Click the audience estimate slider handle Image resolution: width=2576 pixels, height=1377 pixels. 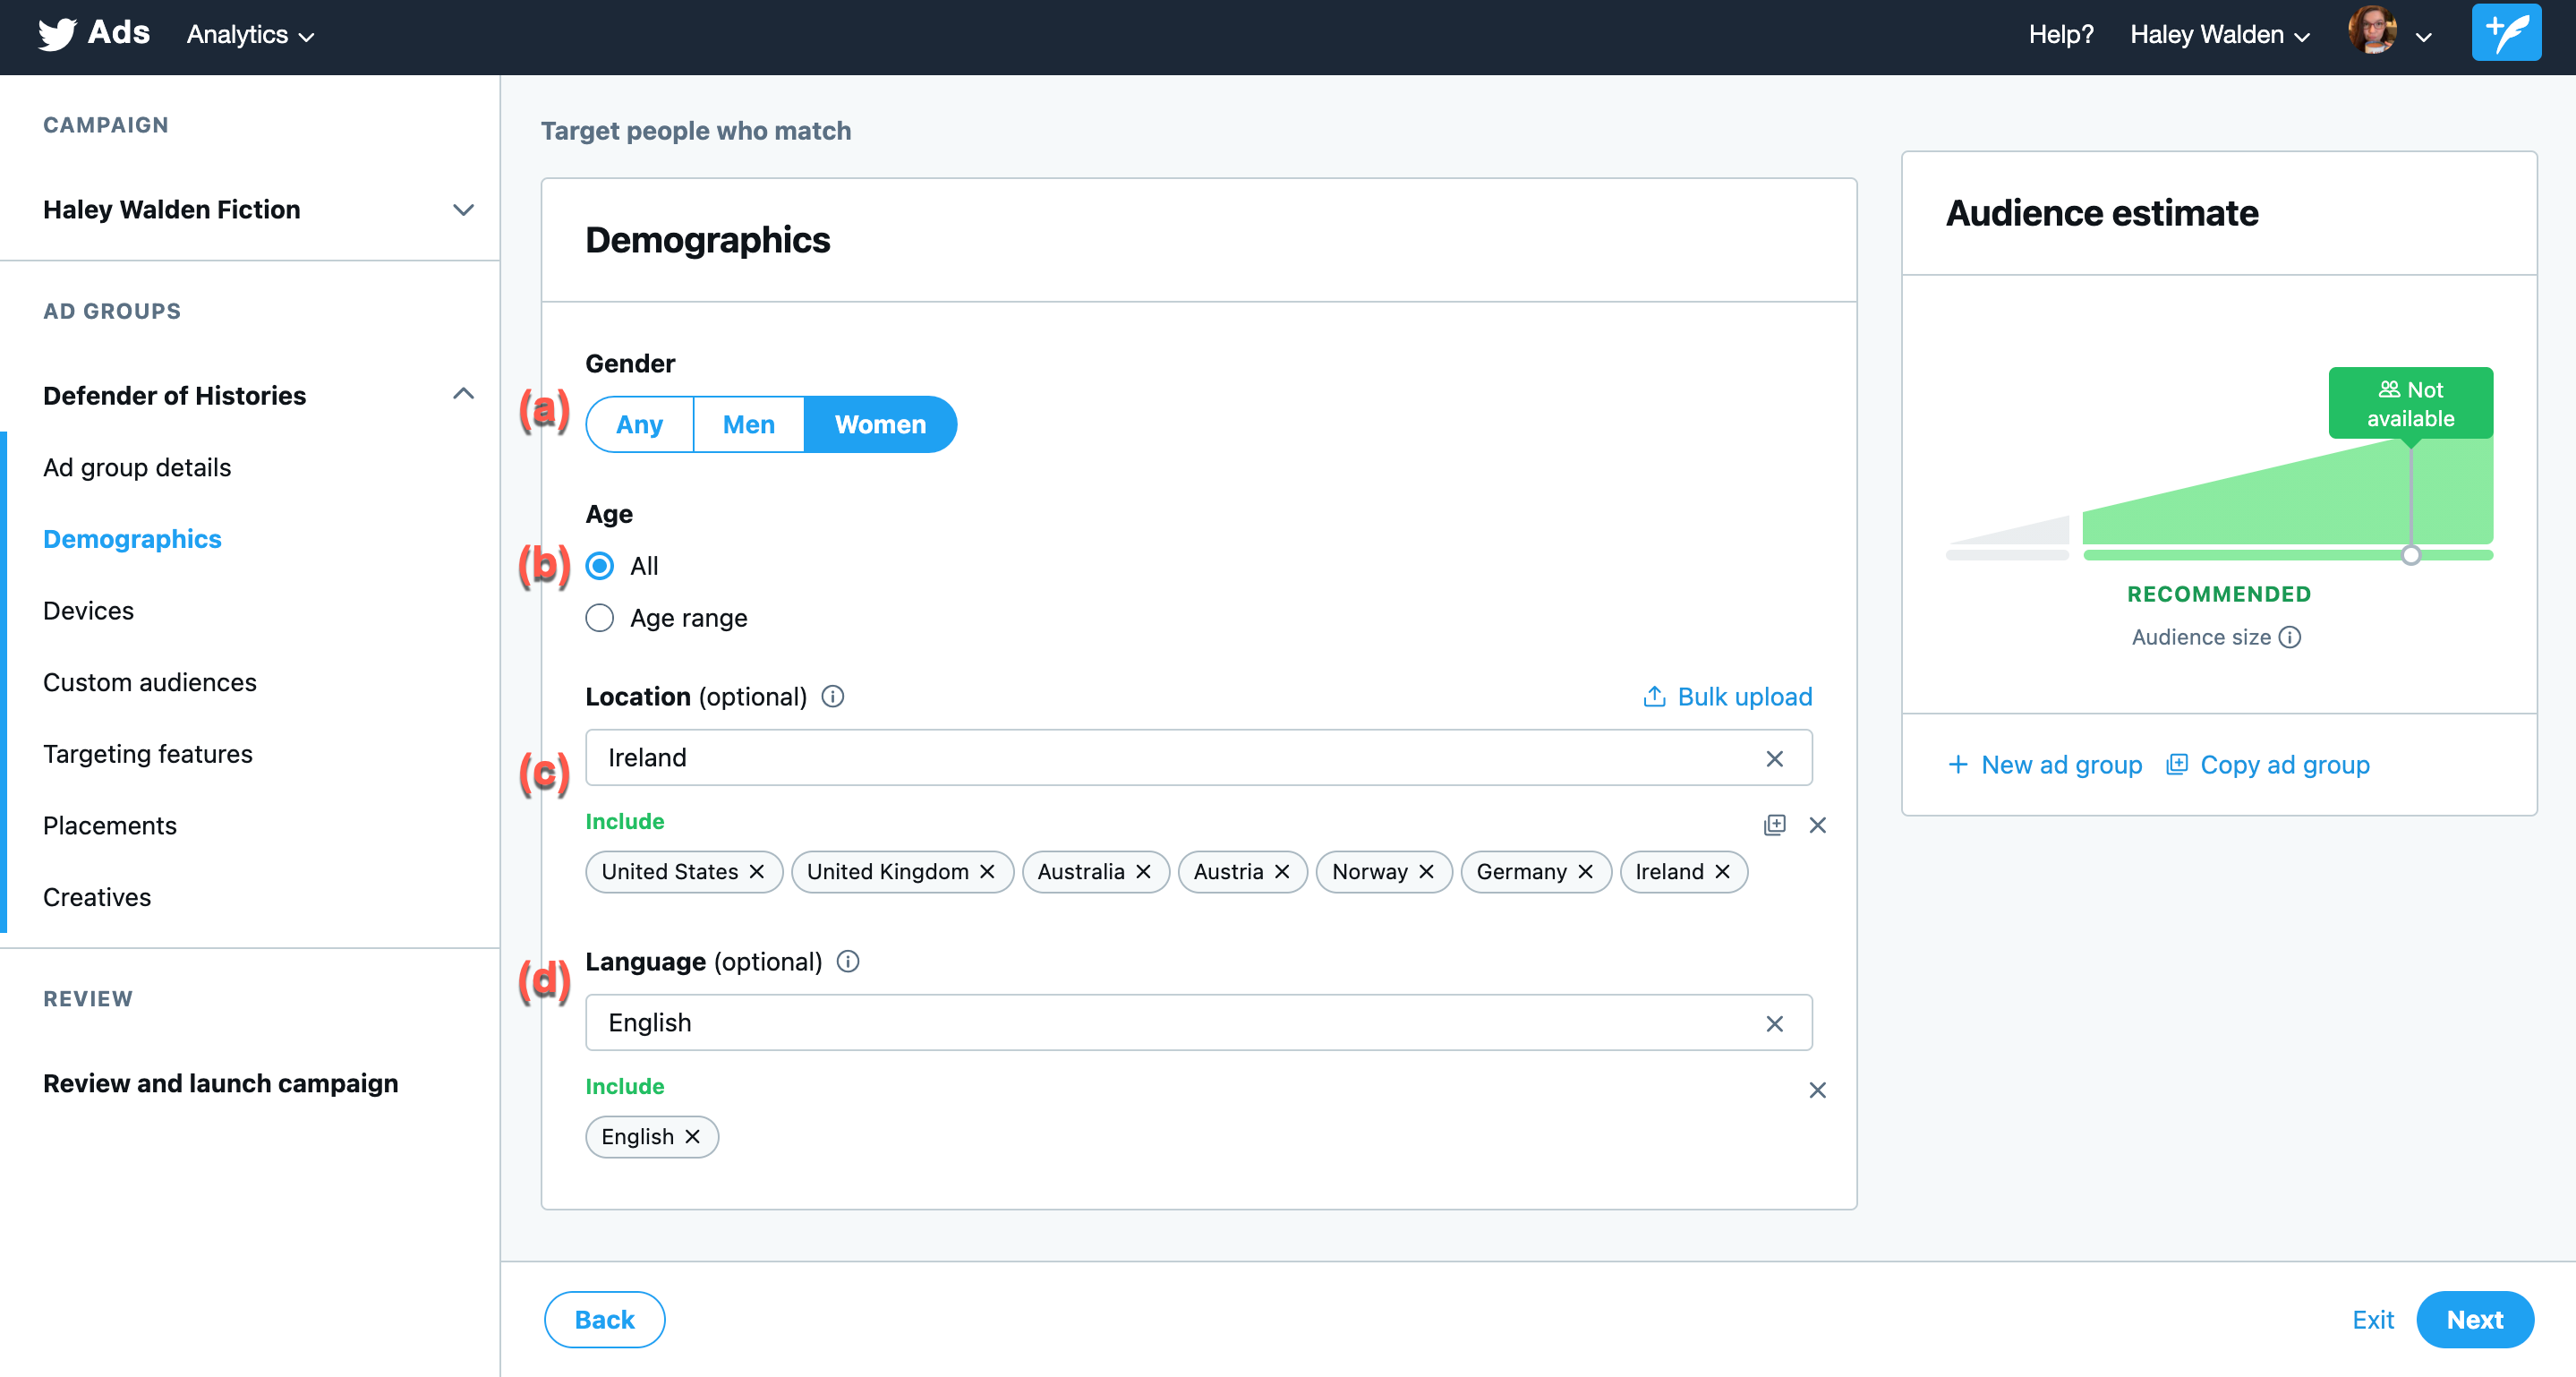coord(2410,555)
